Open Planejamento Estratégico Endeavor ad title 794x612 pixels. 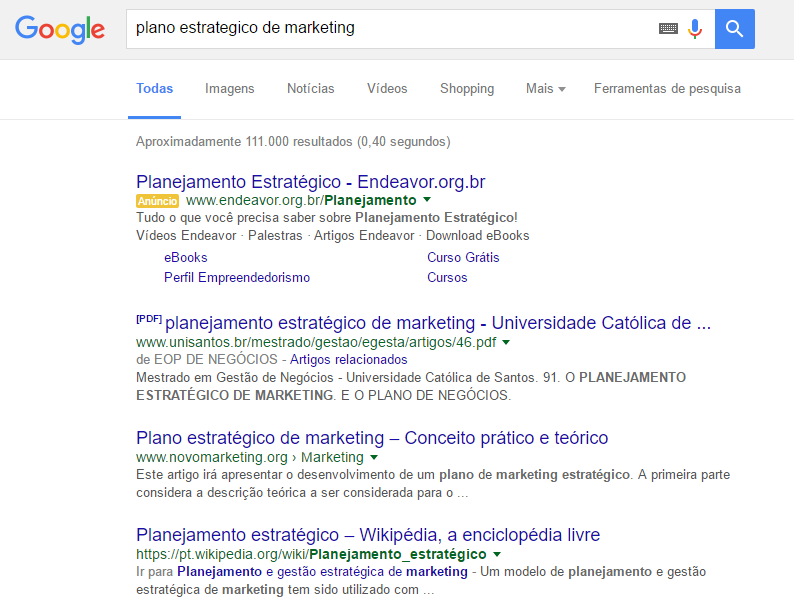(x=310, y=182)
